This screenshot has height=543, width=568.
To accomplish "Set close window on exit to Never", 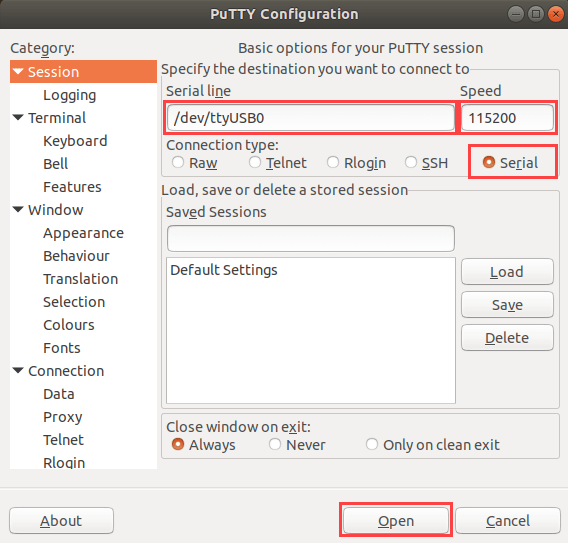I will (275, 444).
